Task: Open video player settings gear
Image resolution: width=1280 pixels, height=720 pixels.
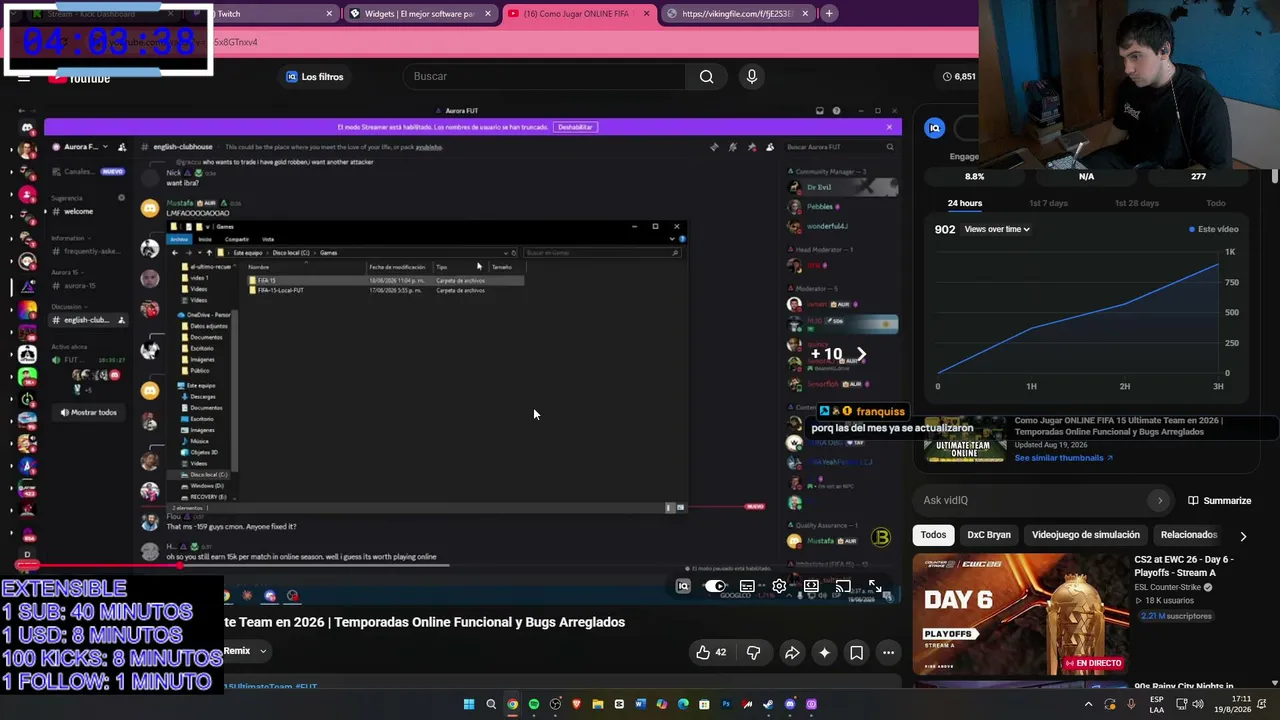Action: [779, 586]
